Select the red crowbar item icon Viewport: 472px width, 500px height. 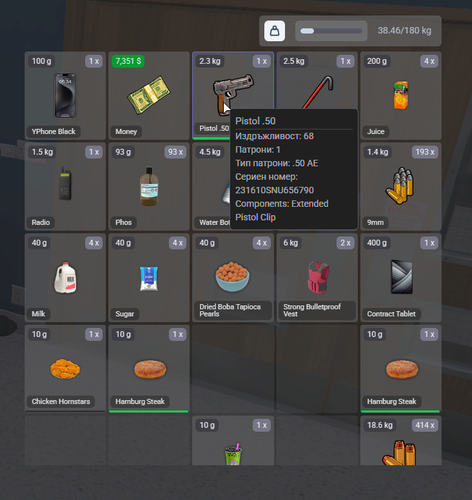318,92
